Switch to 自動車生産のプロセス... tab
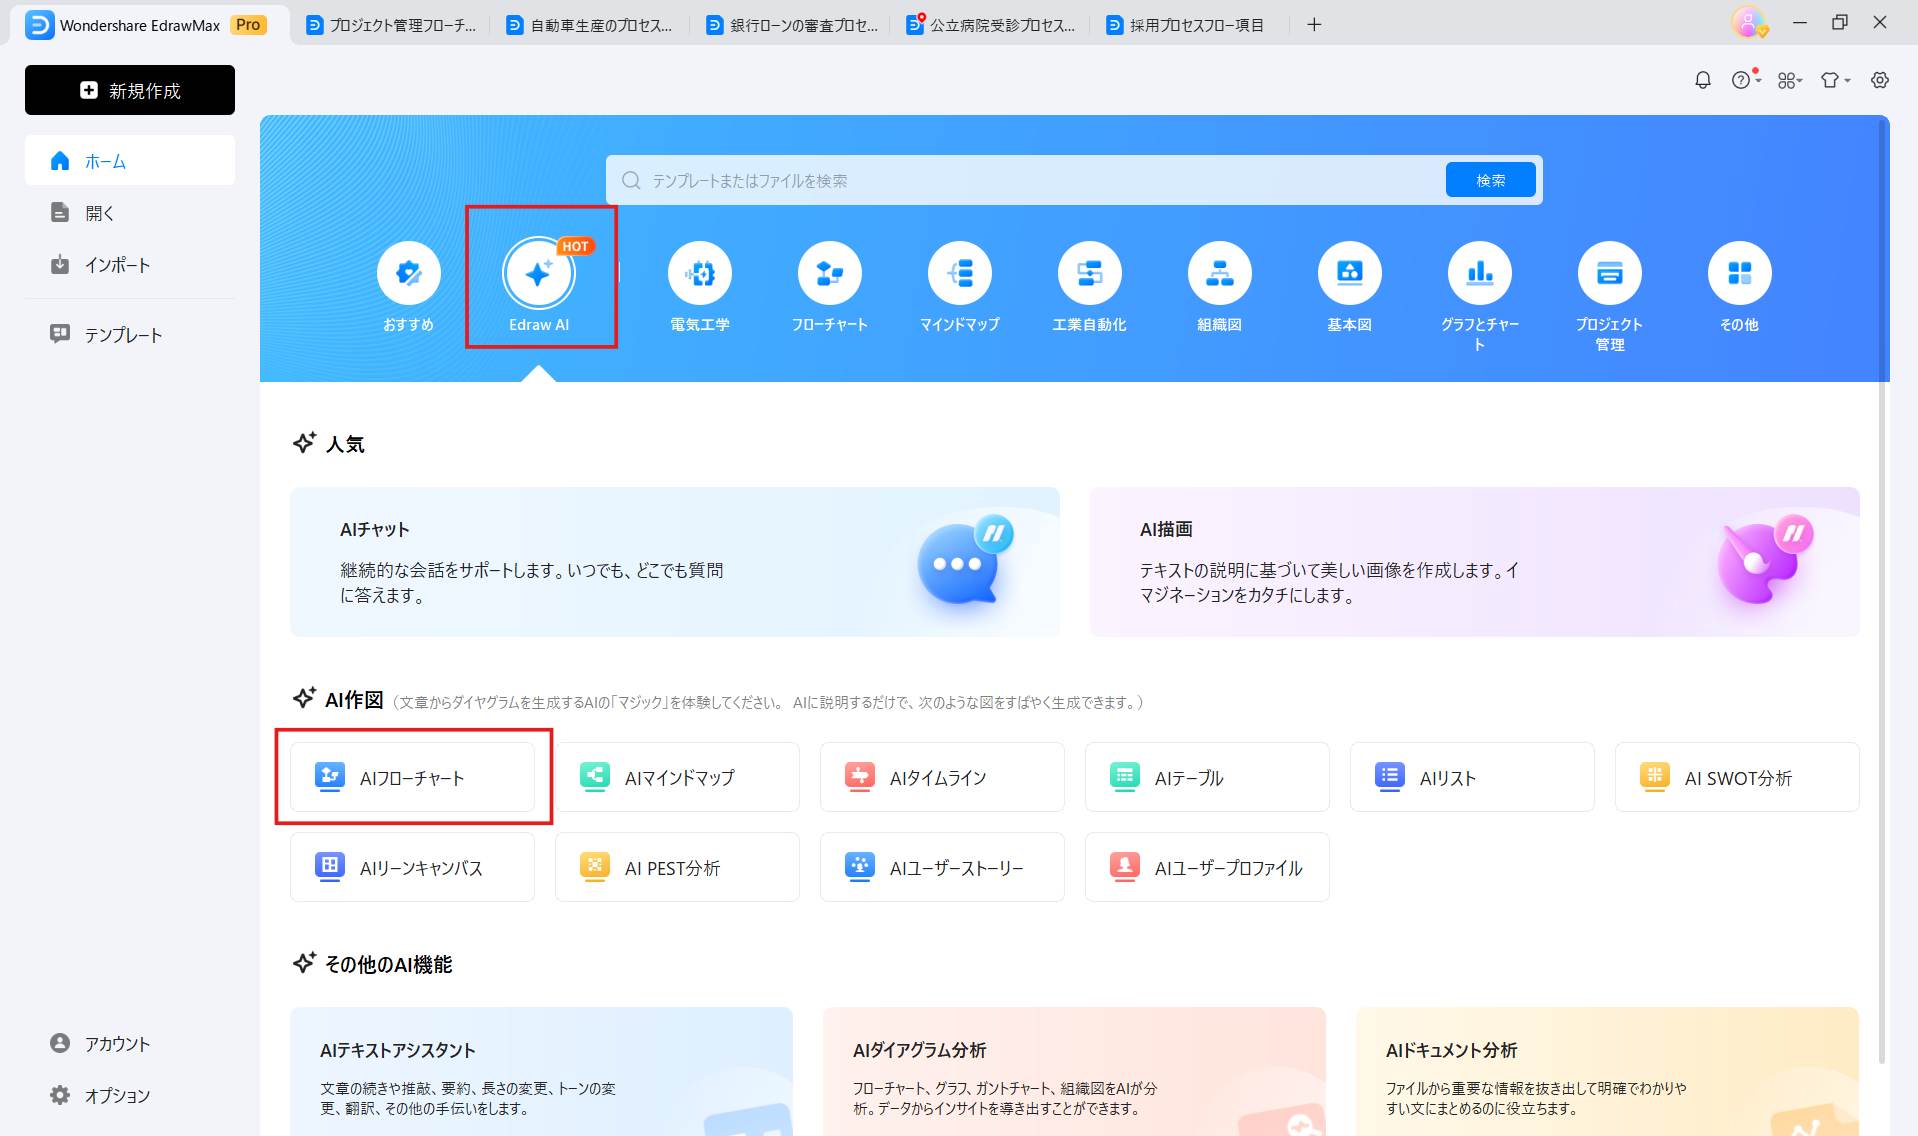The height and width of the screenshot is (1136, 1918). (590, 25)
